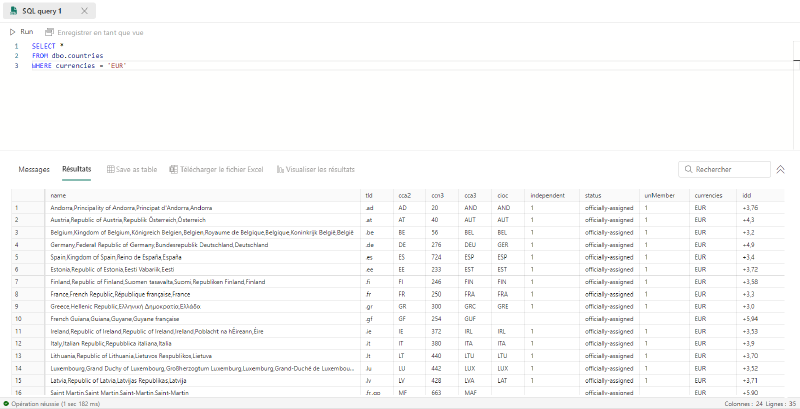Select the France row name cell
Screen dimensions: 800x409
(x=204, y=294)
